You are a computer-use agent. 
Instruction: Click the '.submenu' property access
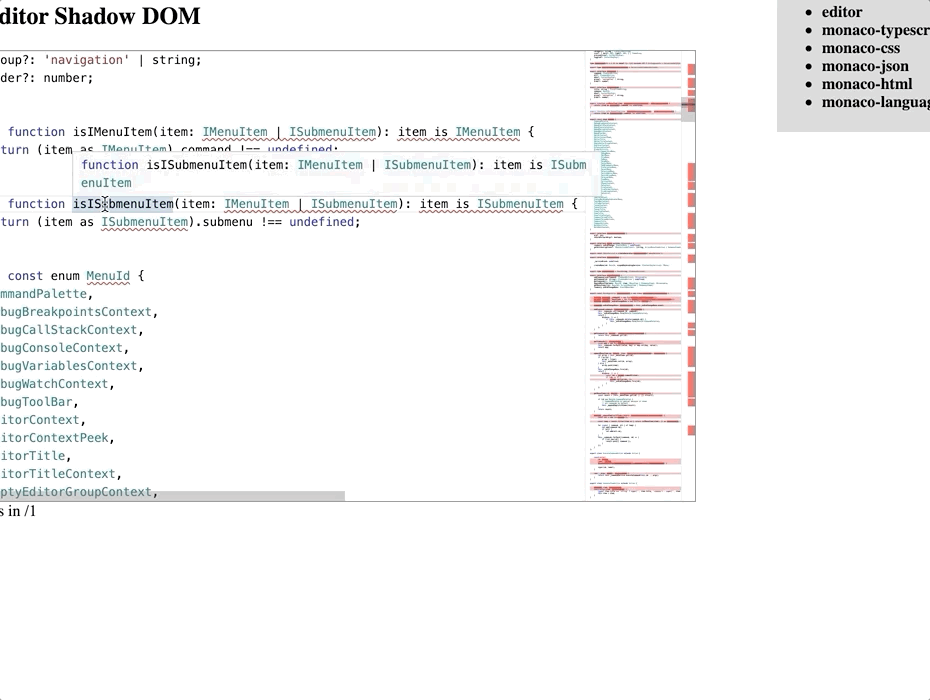[224, 222]
